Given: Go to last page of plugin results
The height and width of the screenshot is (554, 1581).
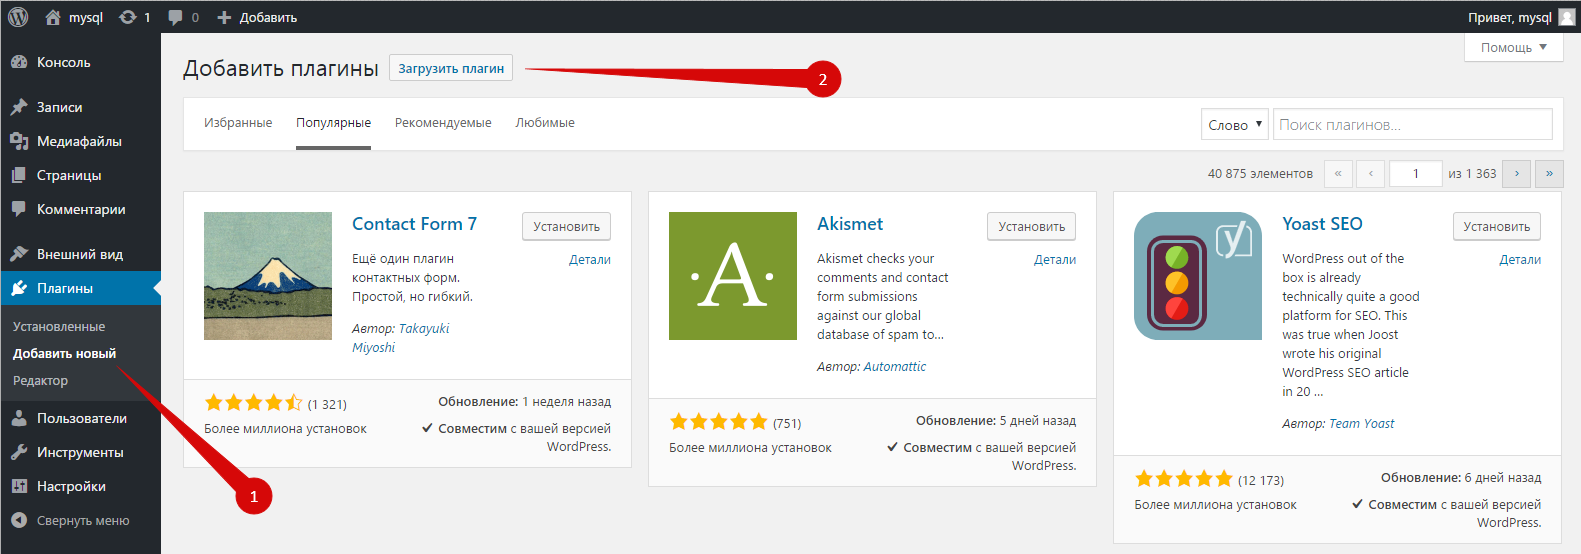Looking at the screenshot, I should coord(1549,173).
